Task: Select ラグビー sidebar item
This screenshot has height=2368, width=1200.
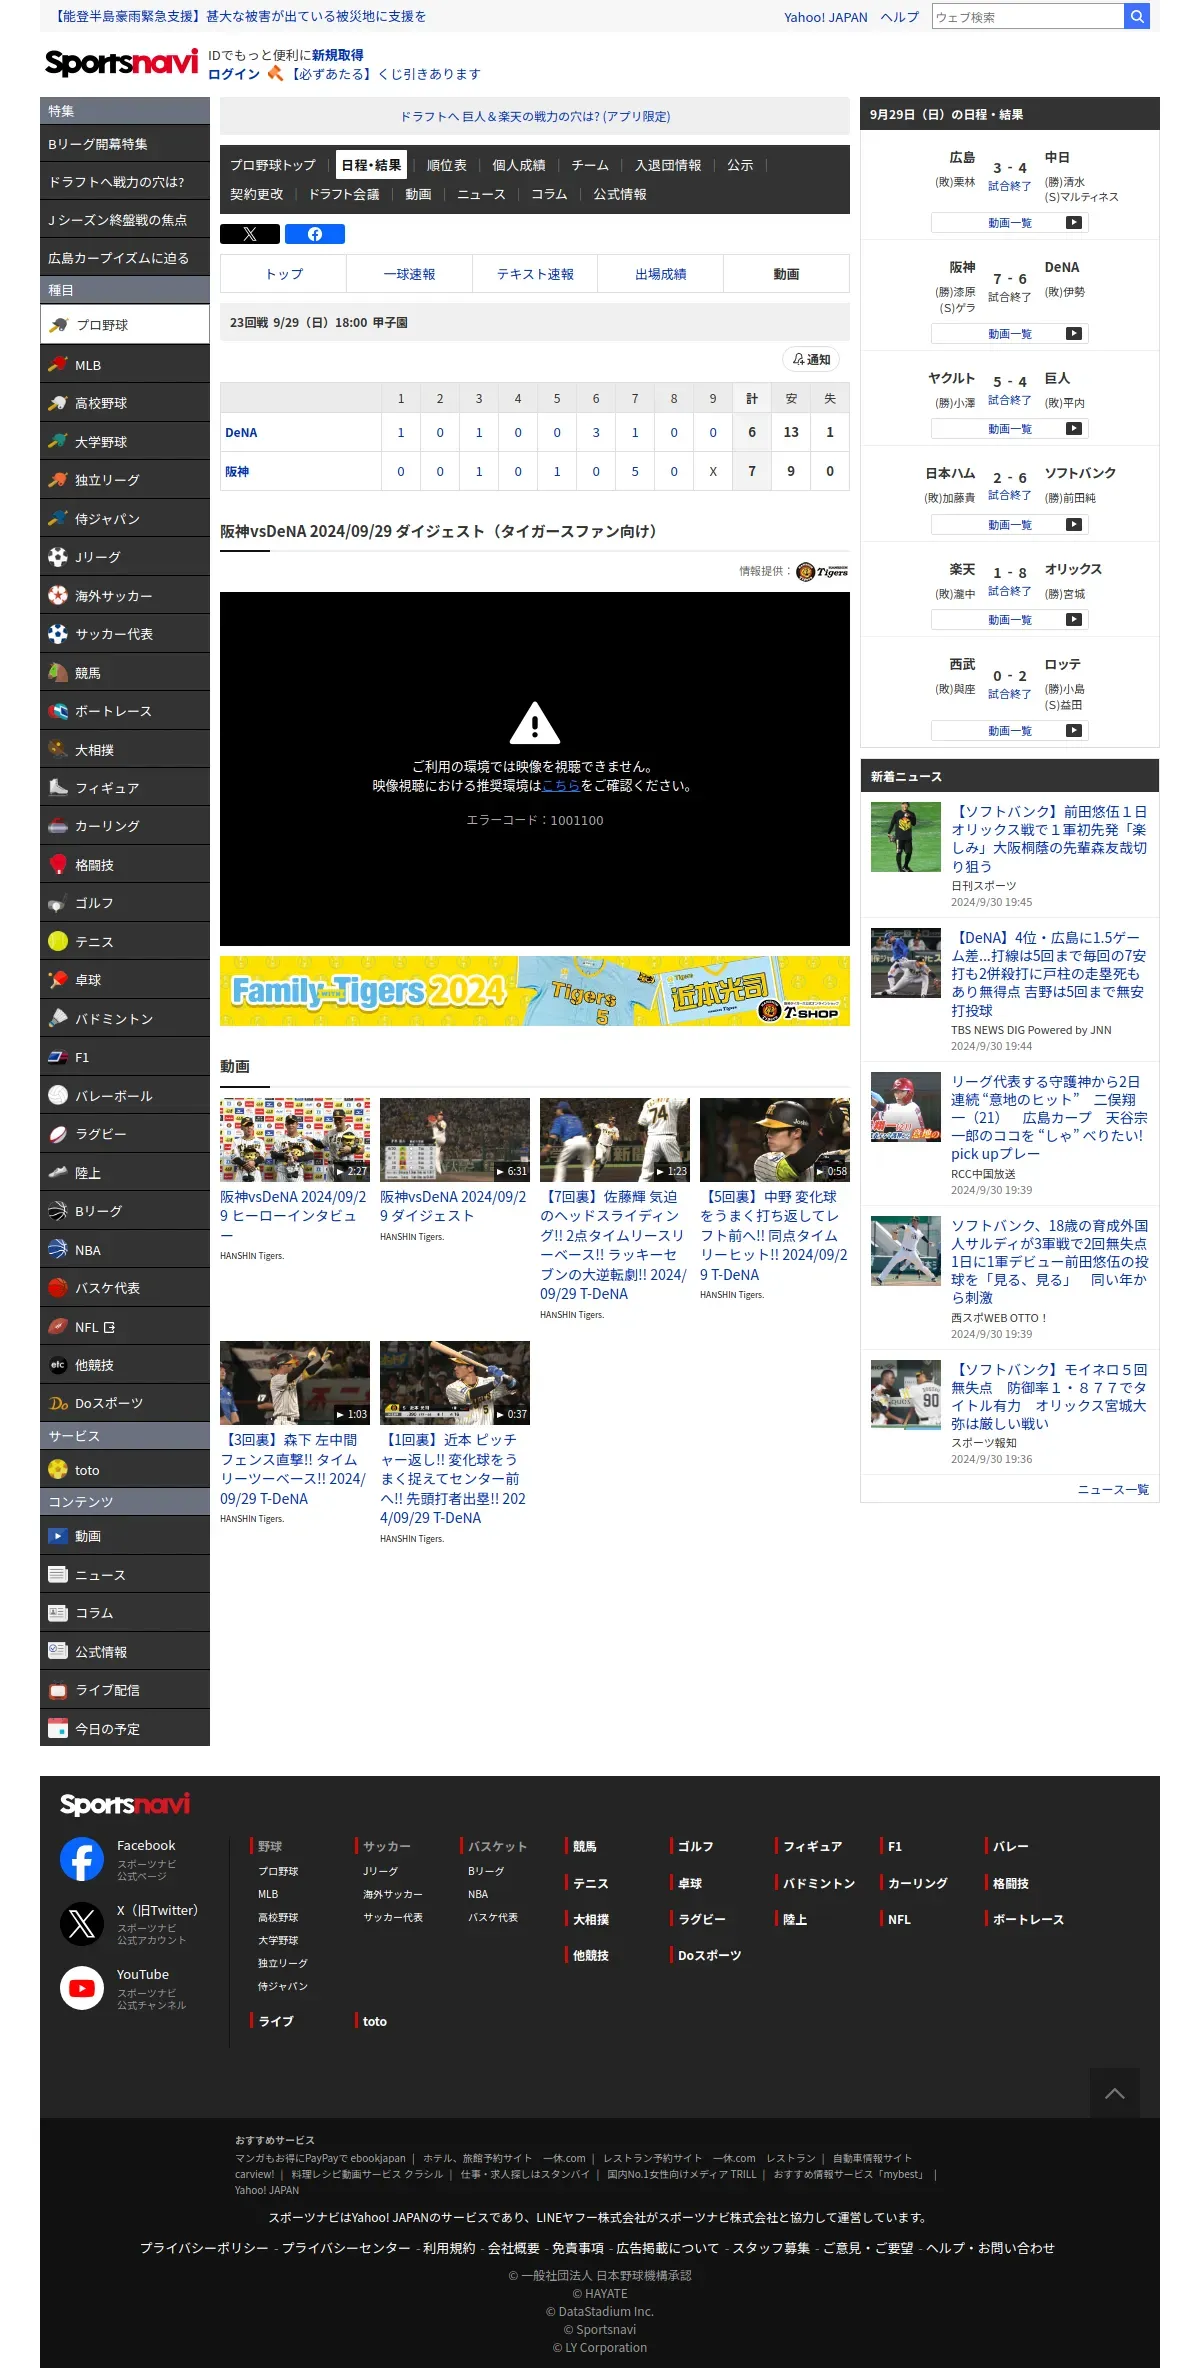Action: point(125,1134)
